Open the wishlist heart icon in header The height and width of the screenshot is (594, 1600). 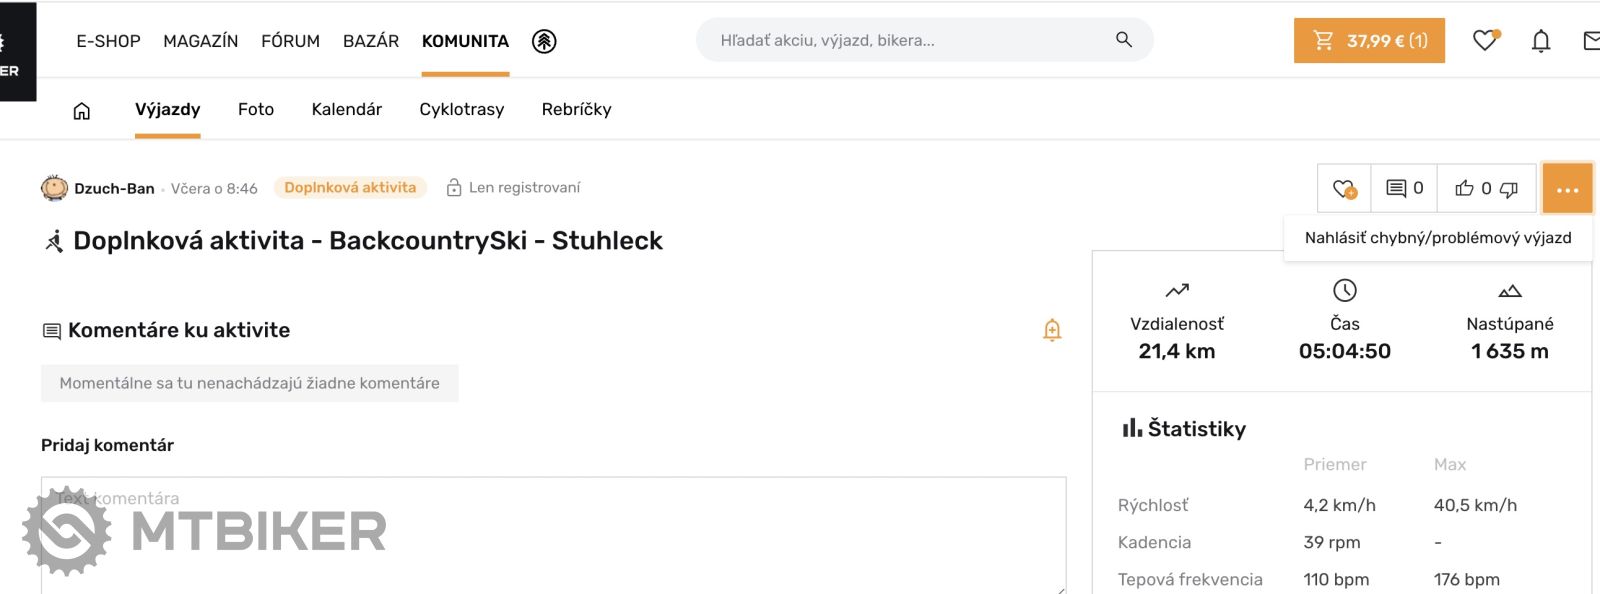tap(1486, 40)
